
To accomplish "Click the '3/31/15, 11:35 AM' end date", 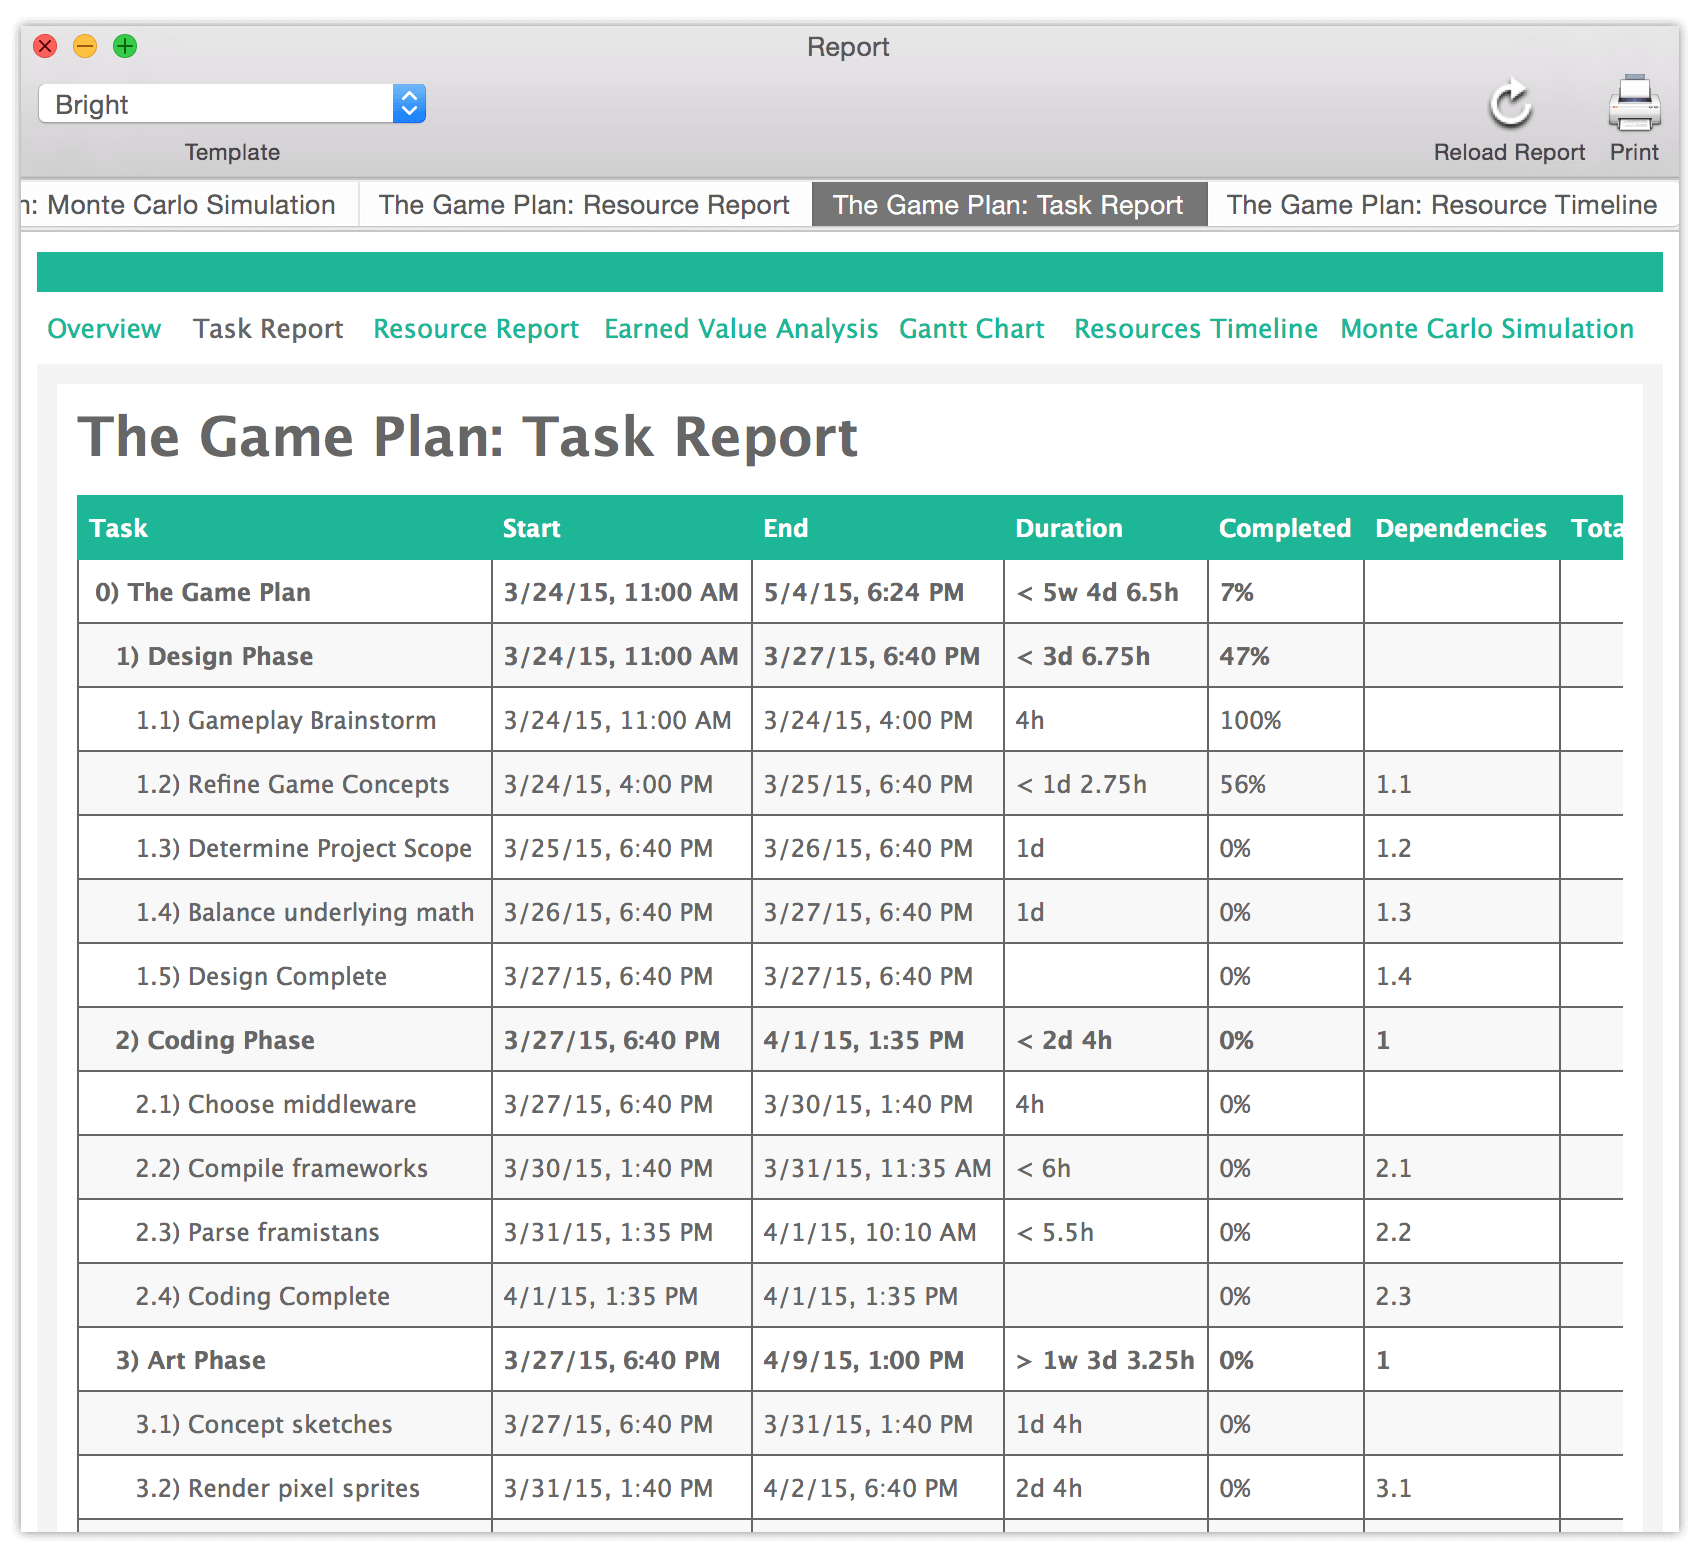I will (x=877, y=1168).
